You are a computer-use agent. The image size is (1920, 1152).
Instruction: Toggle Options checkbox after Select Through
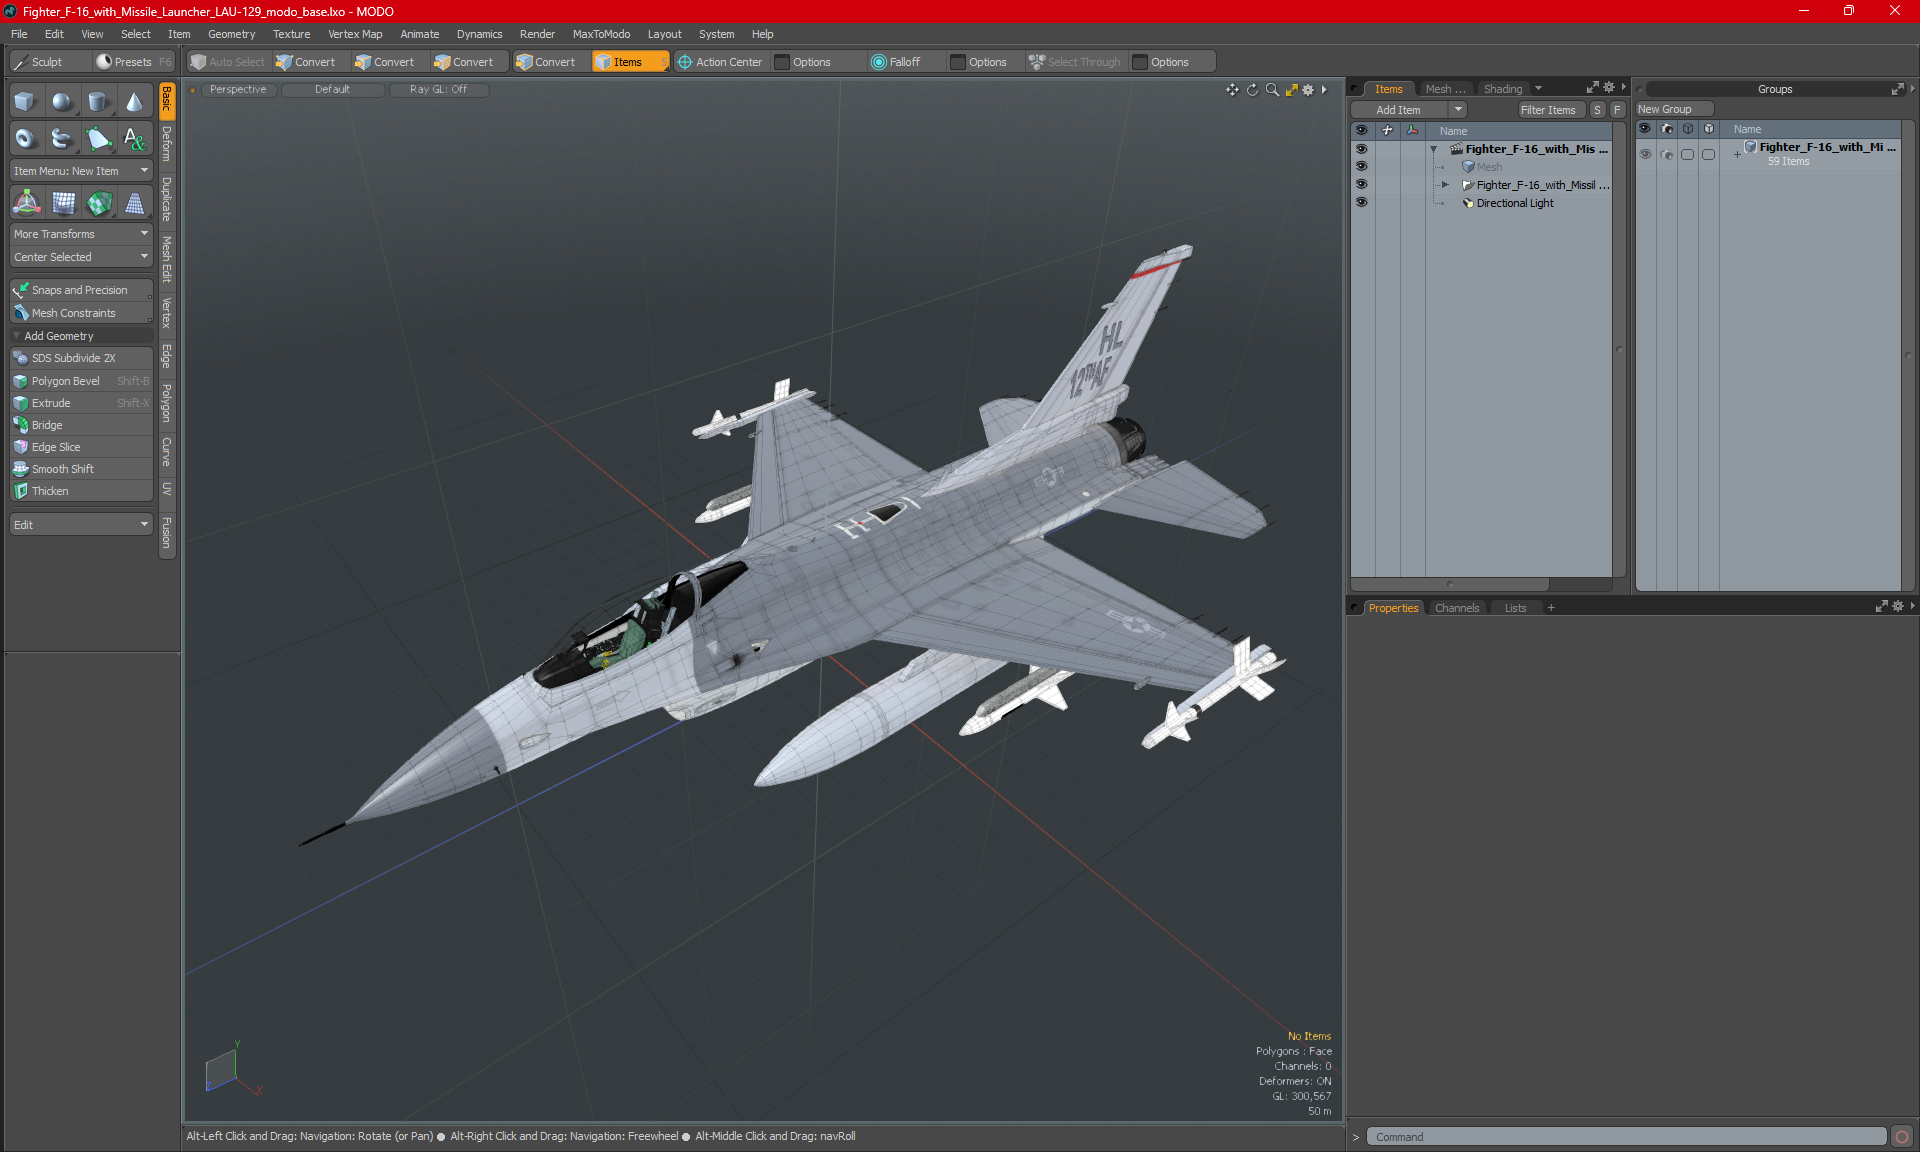(1140, 62)
